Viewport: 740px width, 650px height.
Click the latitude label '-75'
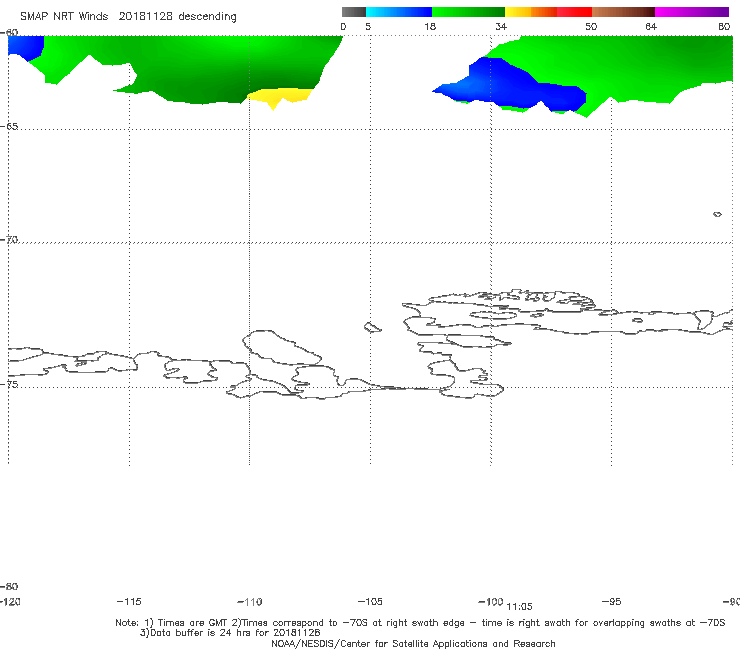click(x=9, y=384)
